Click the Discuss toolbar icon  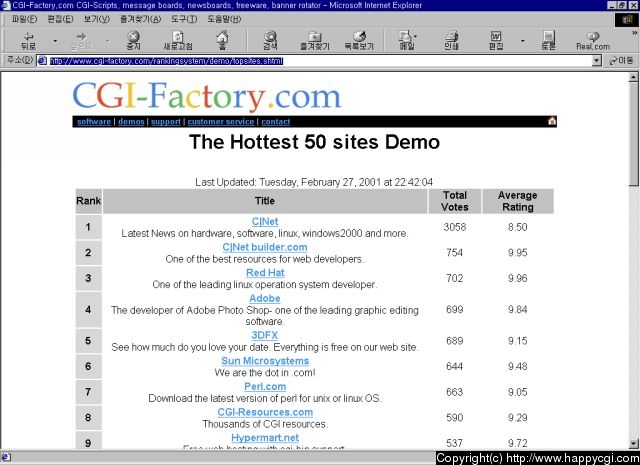548,41
